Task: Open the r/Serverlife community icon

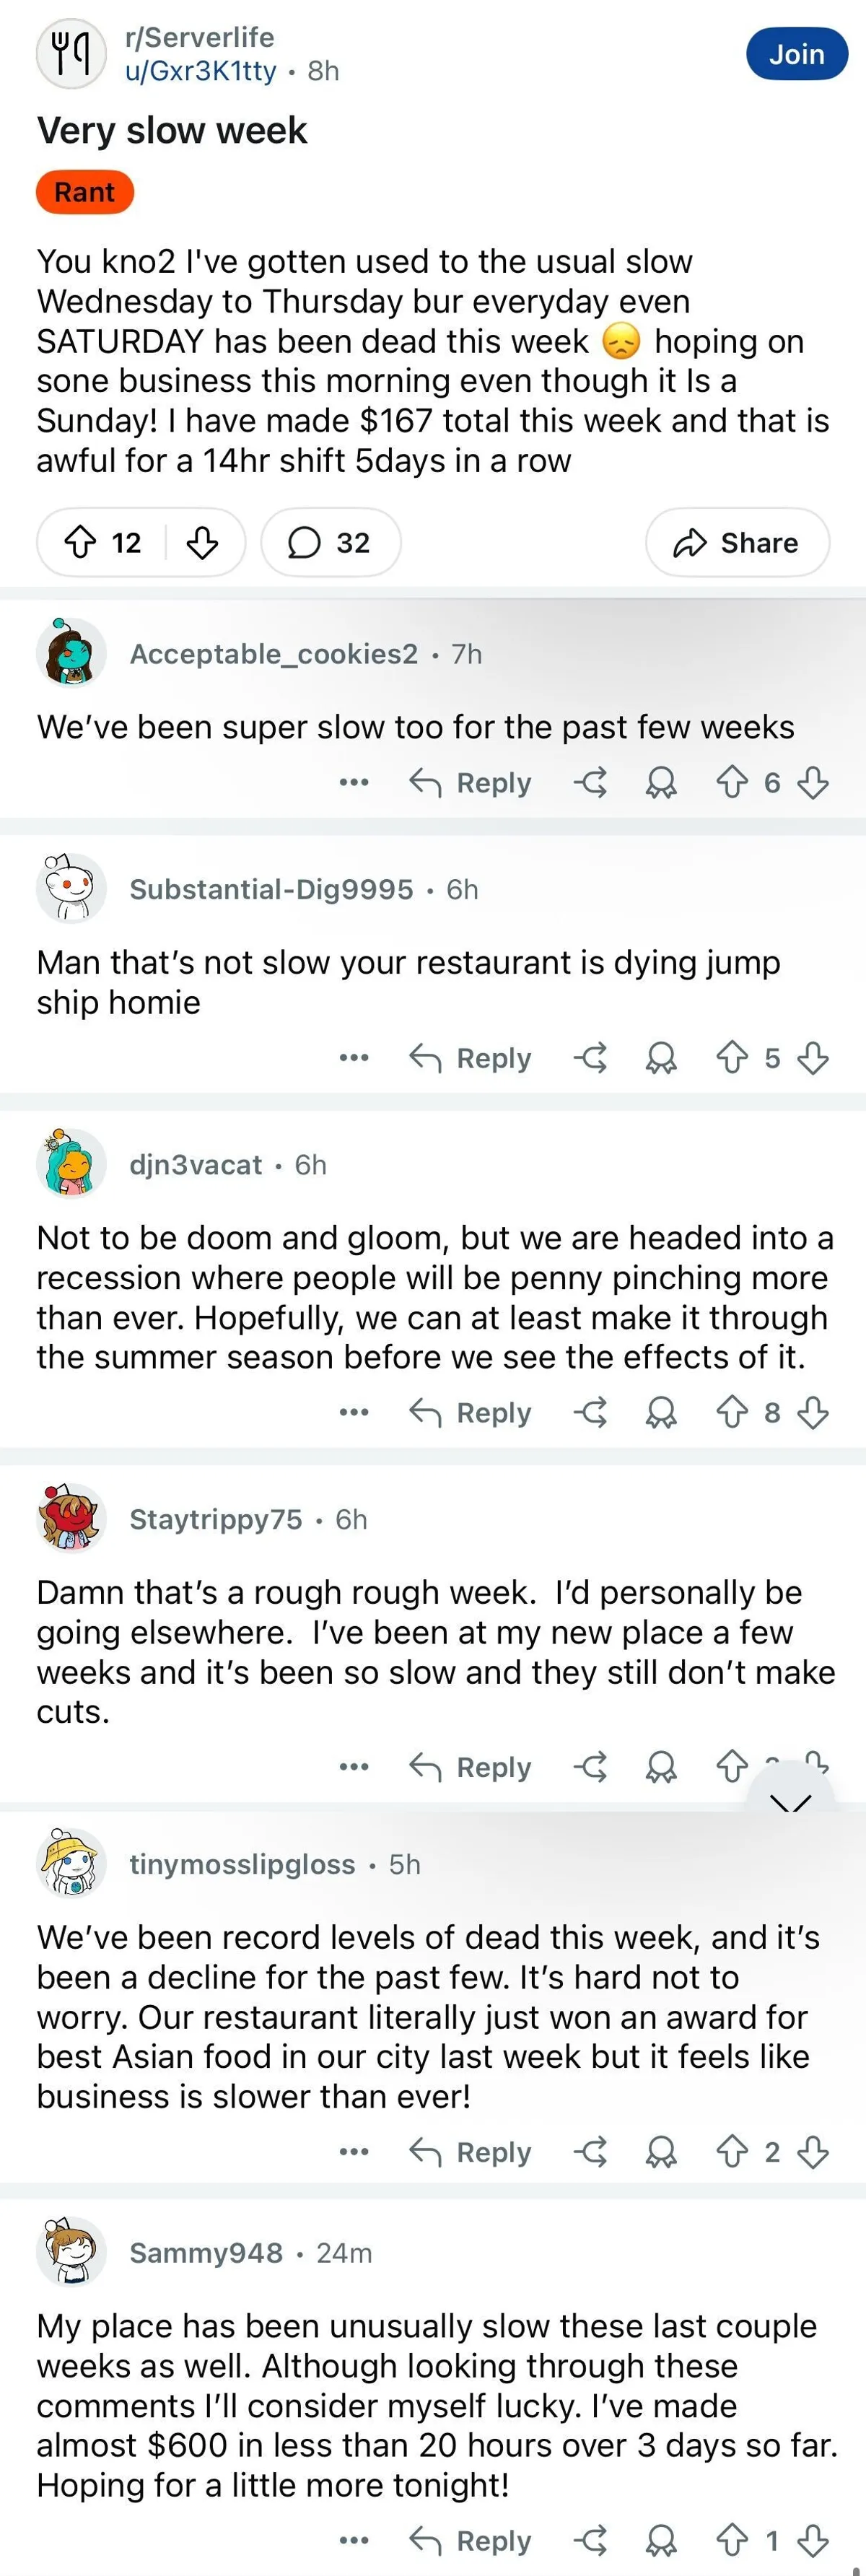Action: pos(70,54)
